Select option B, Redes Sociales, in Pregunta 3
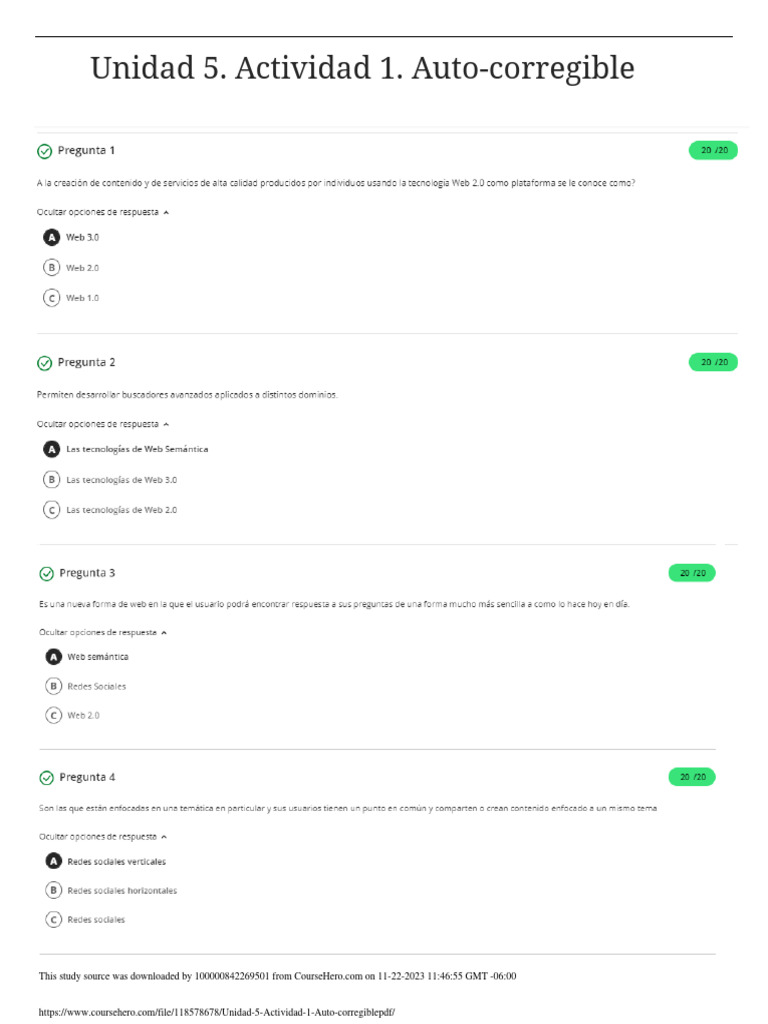This screenshot has height=1024, width=768. (54, 686)
